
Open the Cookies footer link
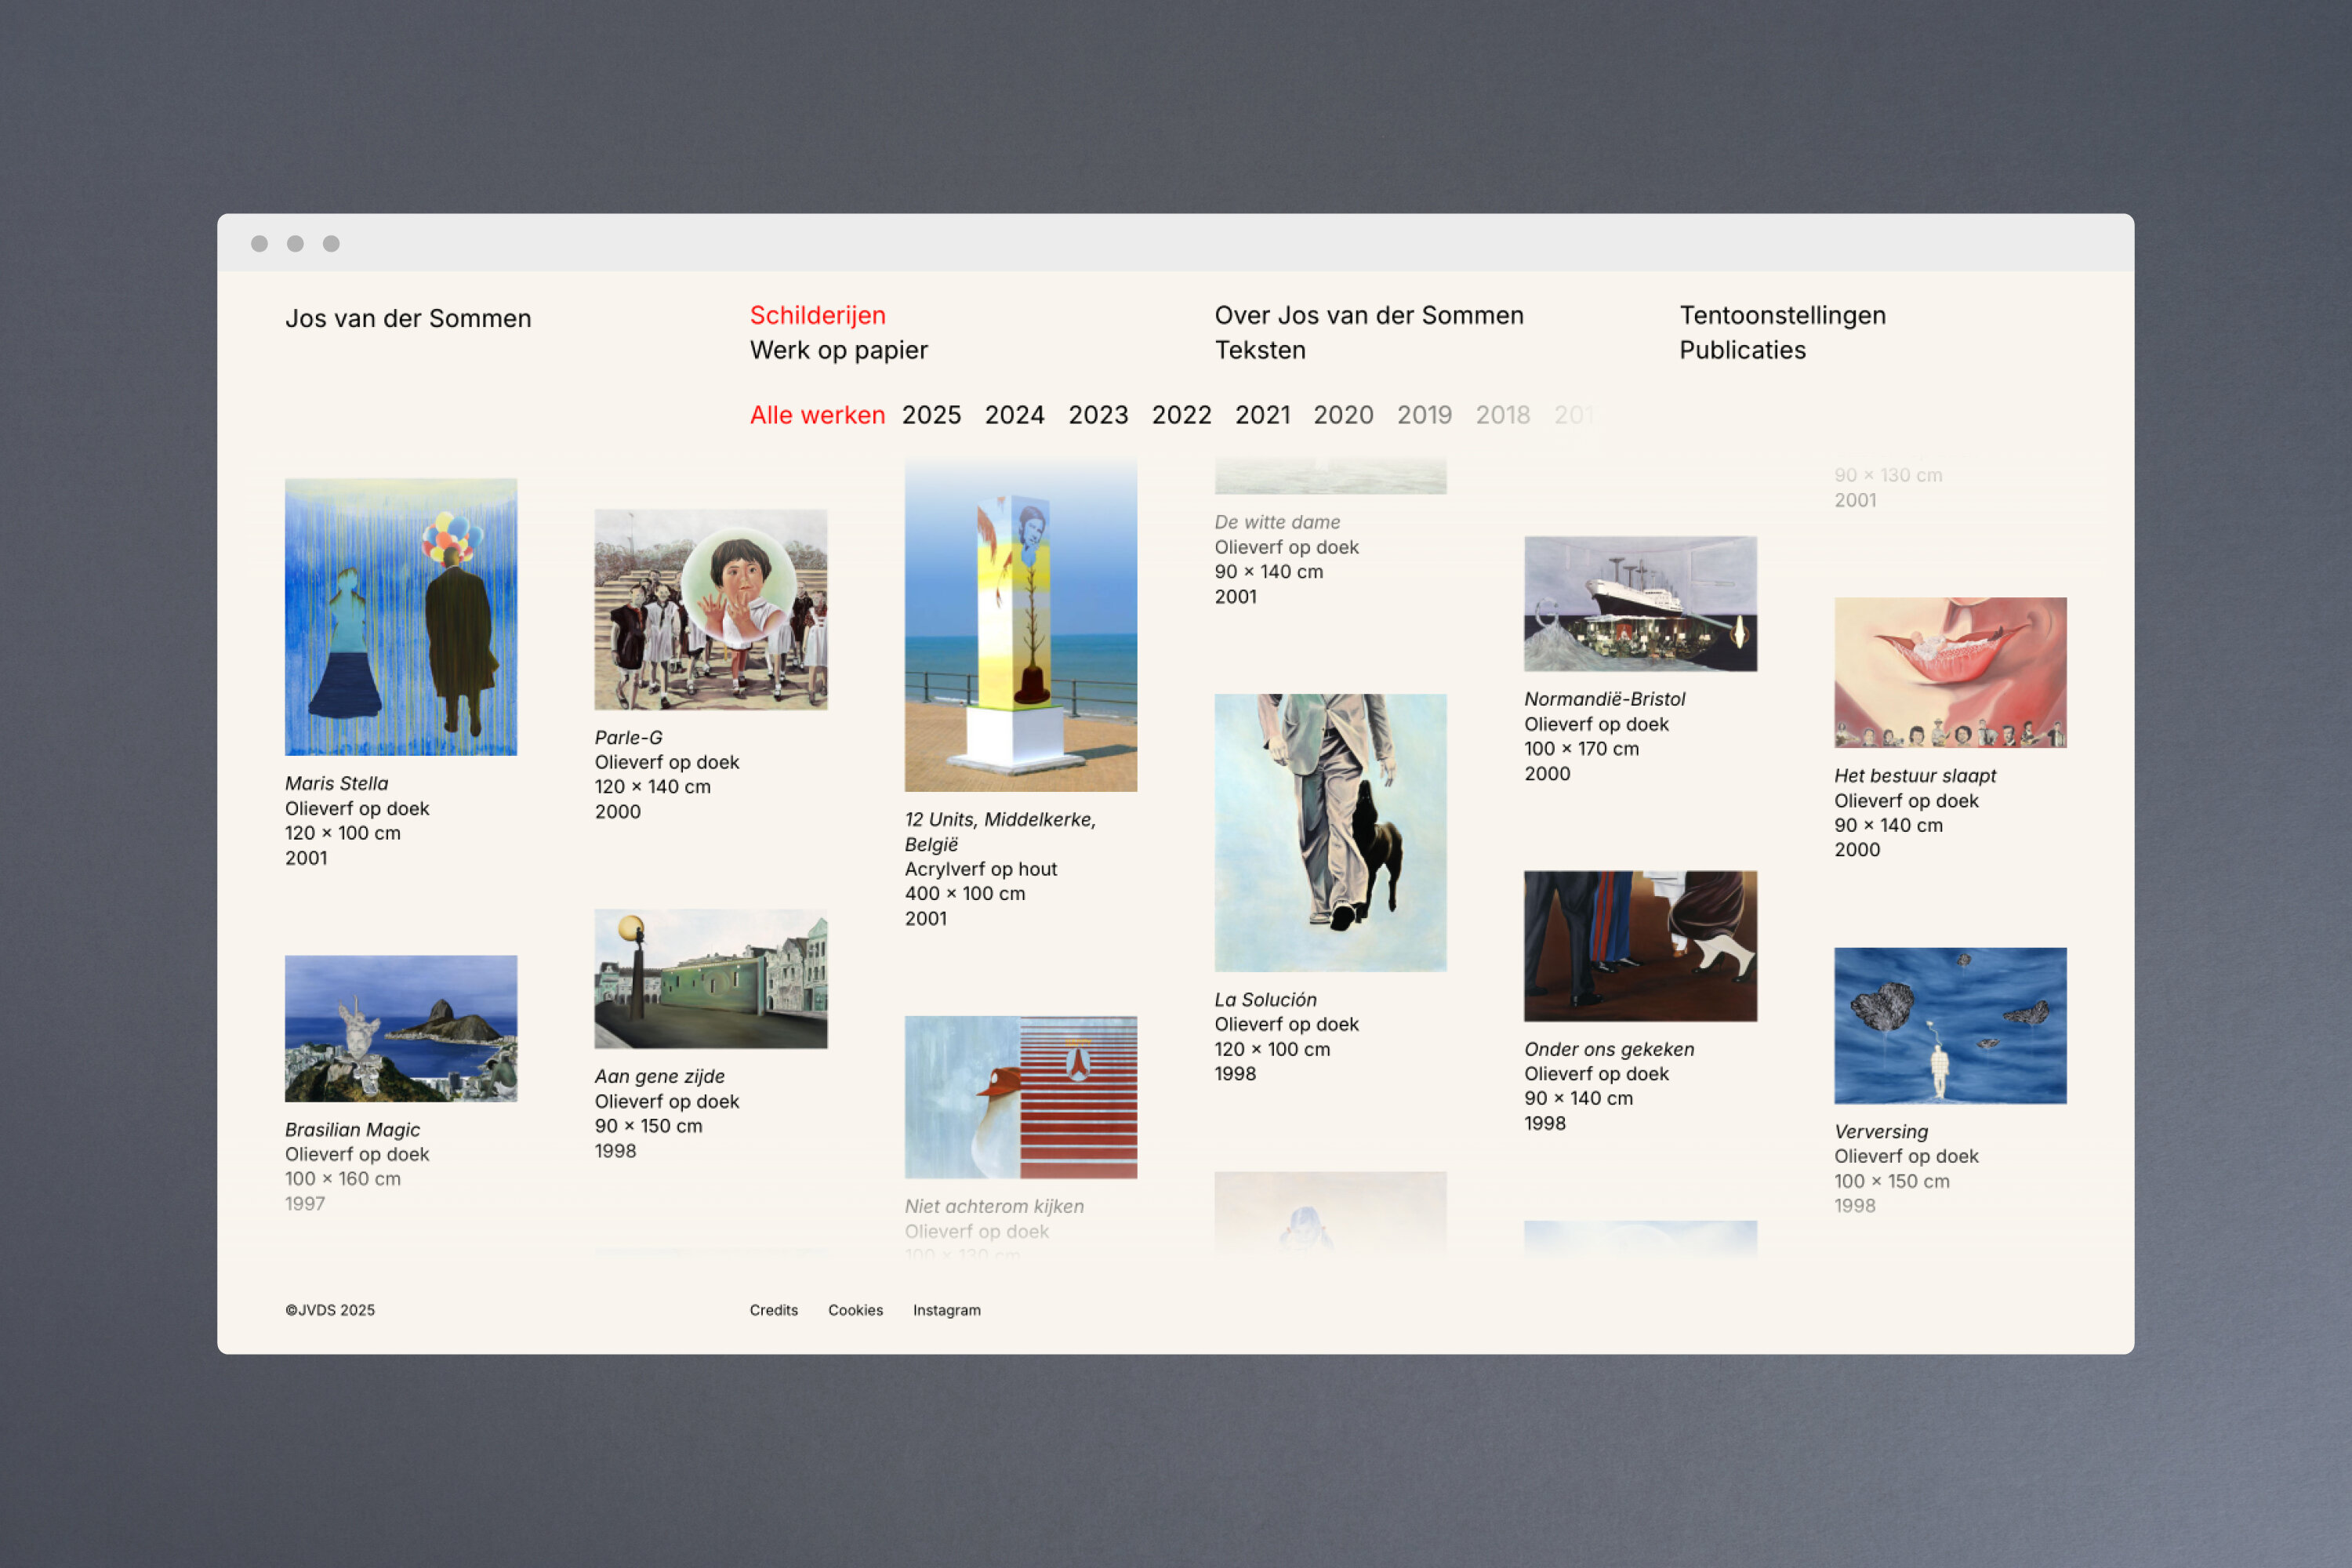(x=855, y=1310)
